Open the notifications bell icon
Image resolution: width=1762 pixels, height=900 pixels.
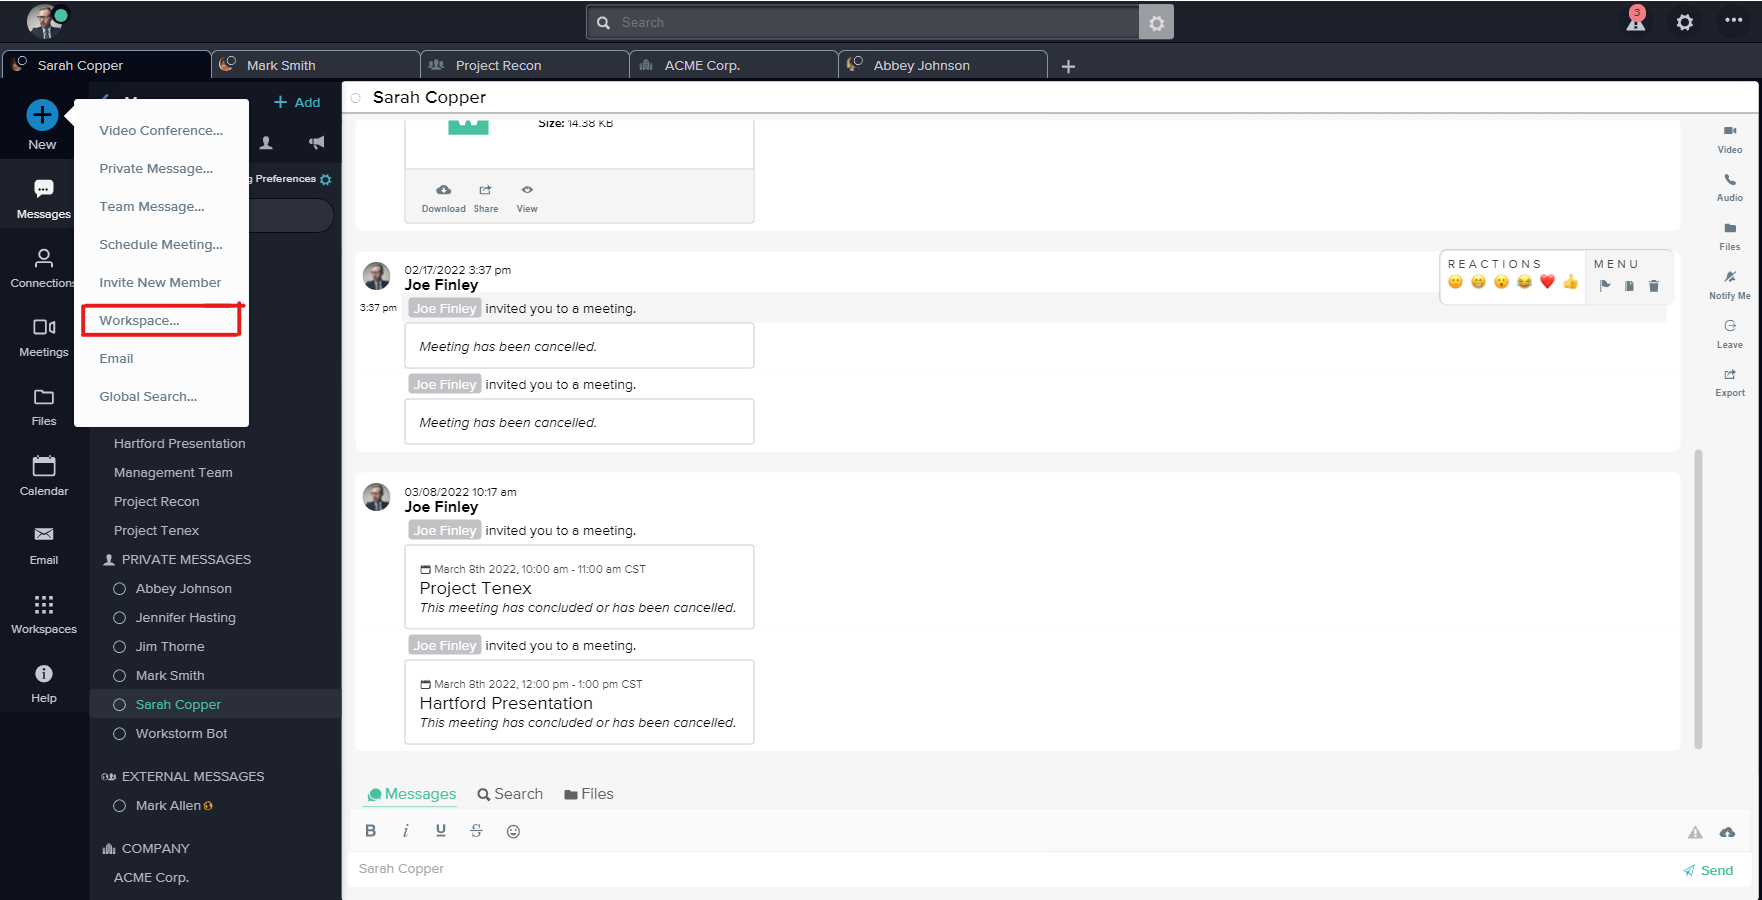point(1636,21)
